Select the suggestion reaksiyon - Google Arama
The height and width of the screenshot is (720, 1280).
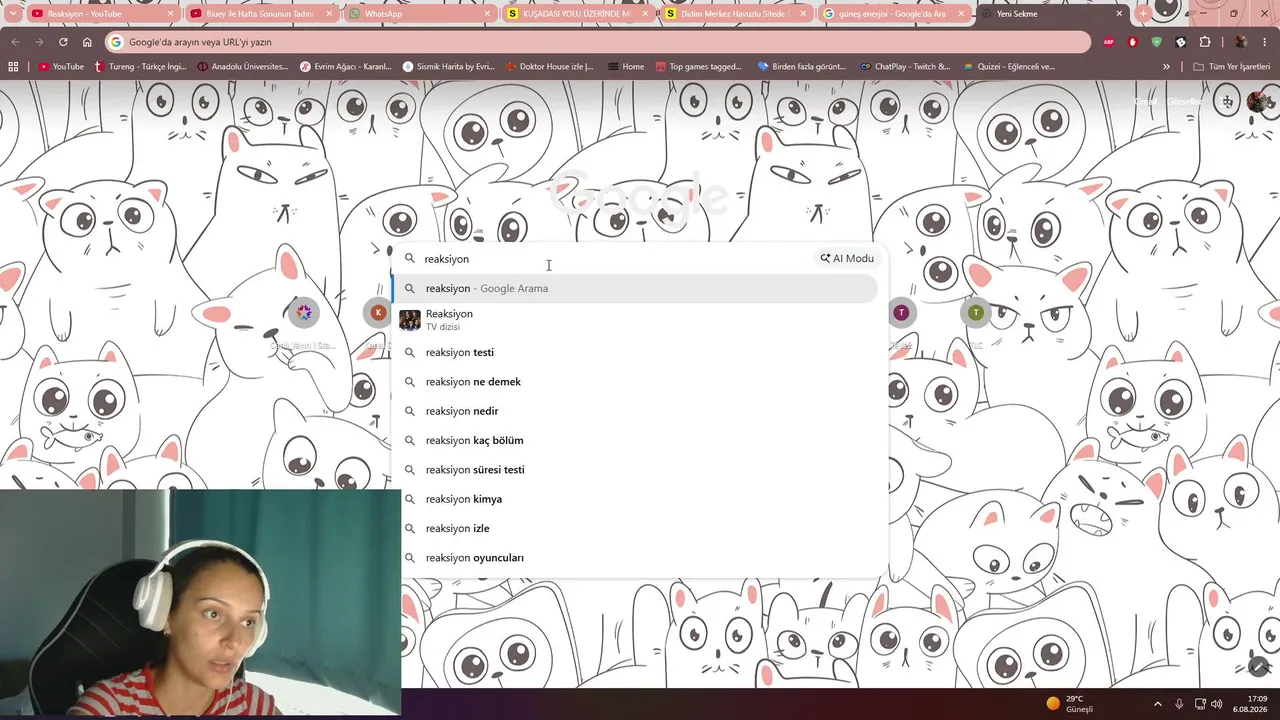(635, 288)
